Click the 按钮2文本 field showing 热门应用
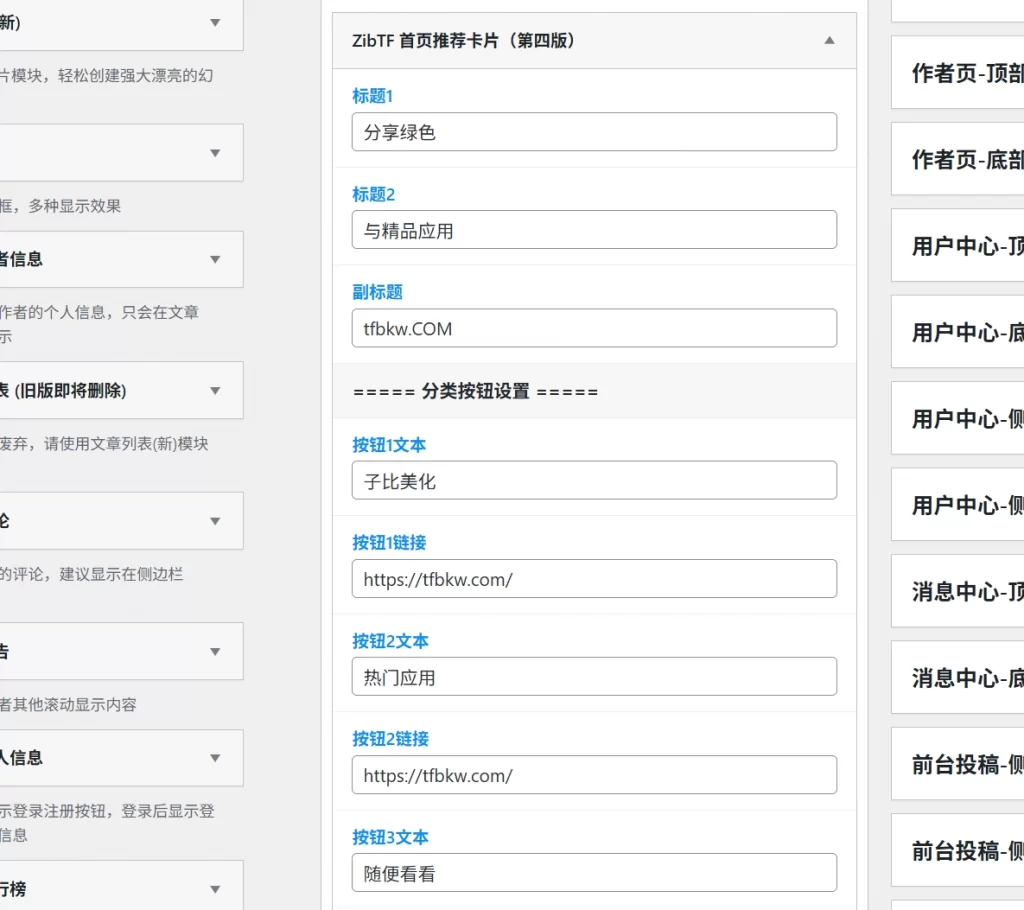 tap(594, 676)
